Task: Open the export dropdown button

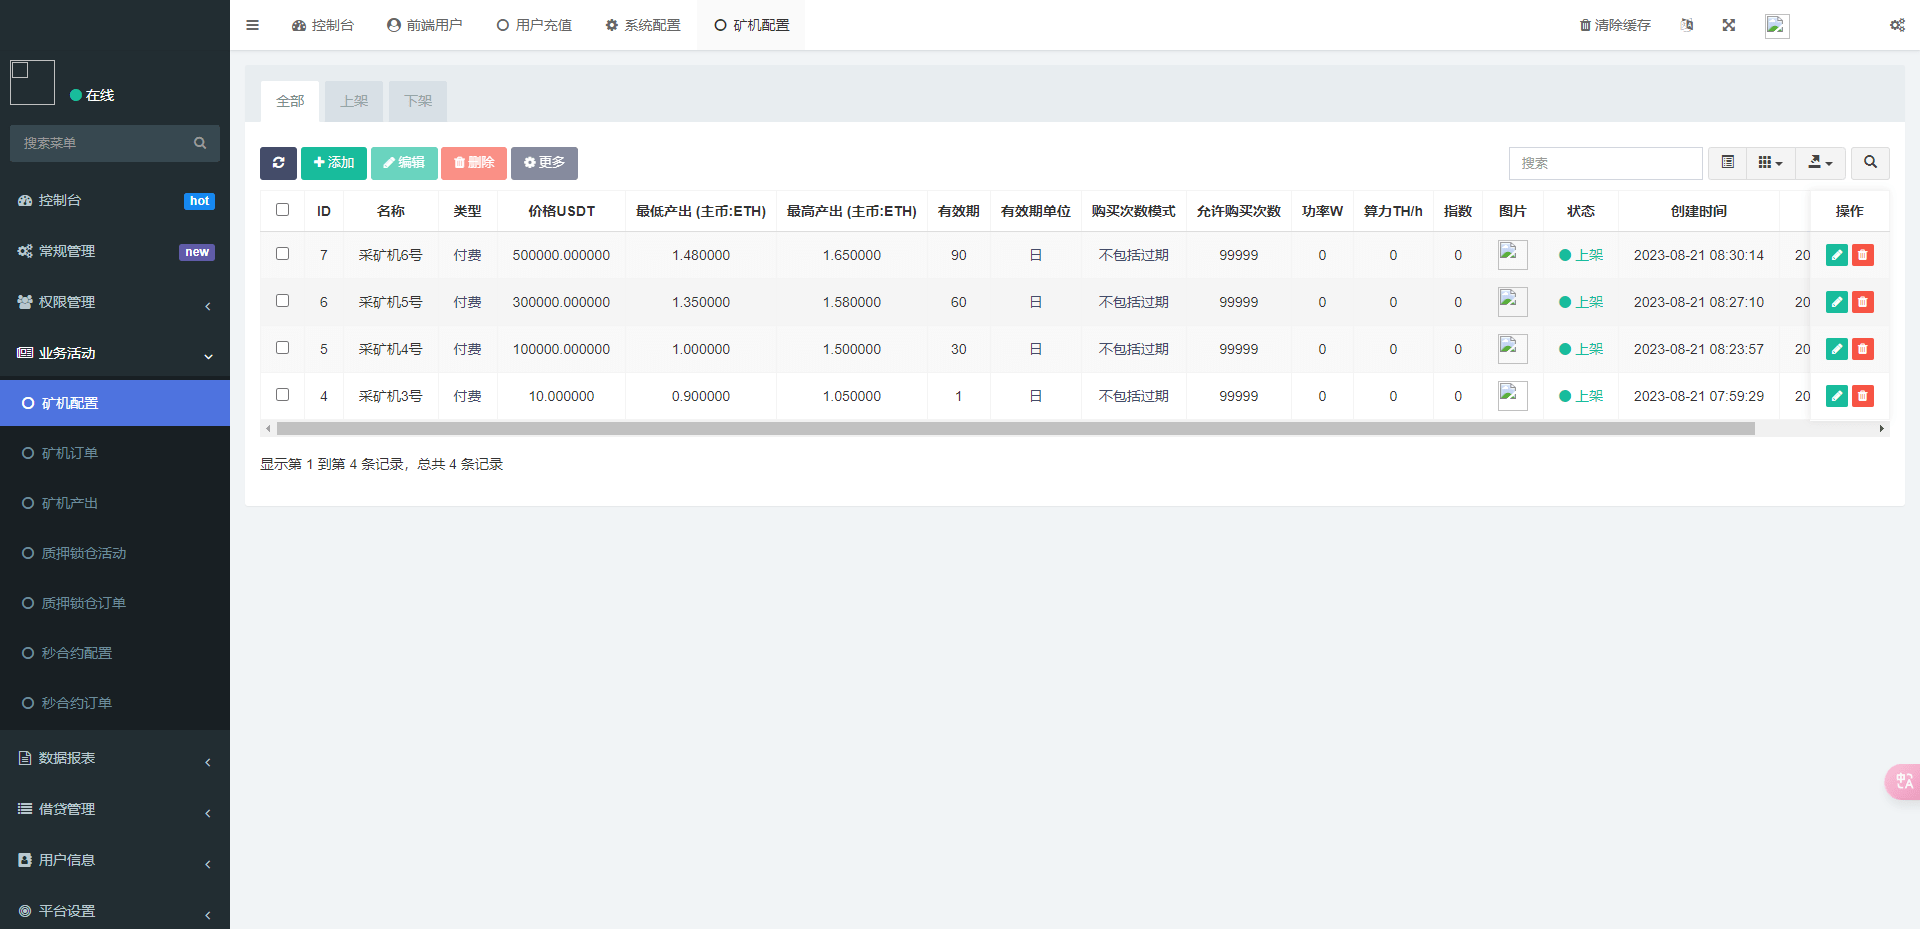Action: (1819, 163)
